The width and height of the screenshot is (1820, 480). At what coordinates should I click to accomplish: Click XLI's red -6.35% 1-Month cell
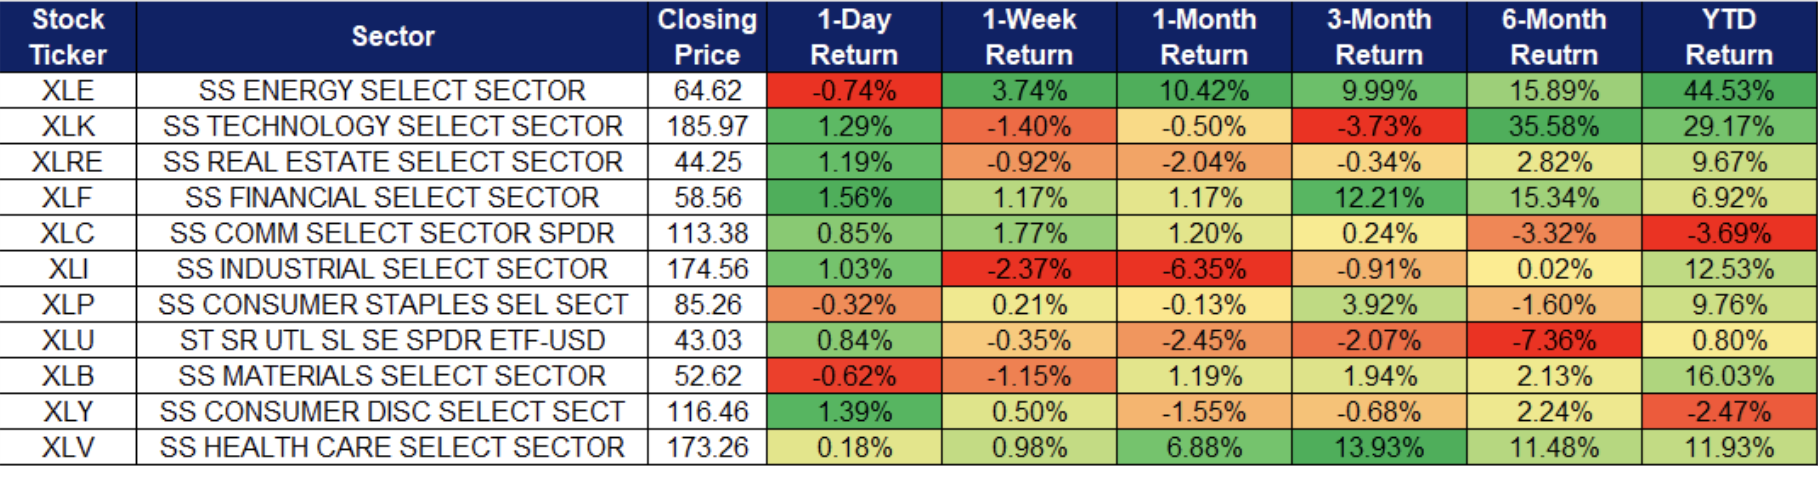click(1204, 269)
